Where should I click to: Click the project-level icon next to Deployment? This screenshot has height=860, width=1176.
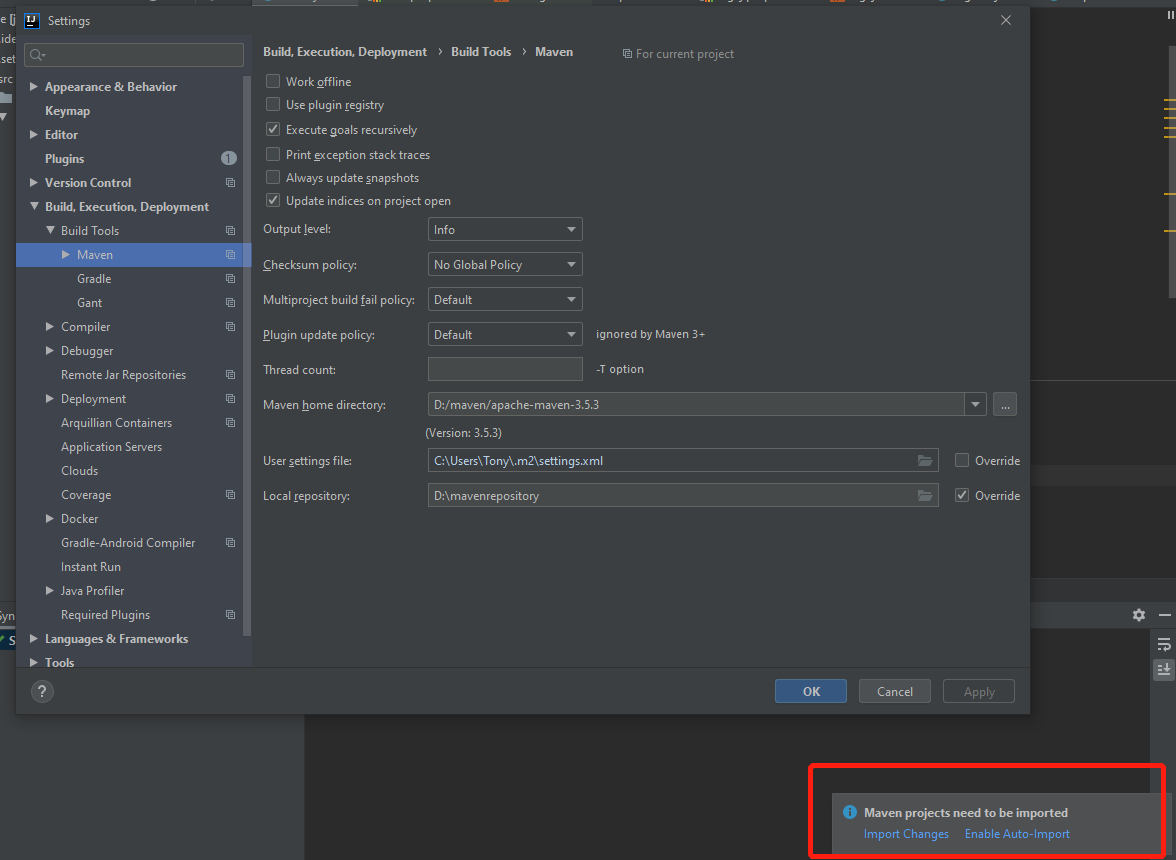(230, 399)
